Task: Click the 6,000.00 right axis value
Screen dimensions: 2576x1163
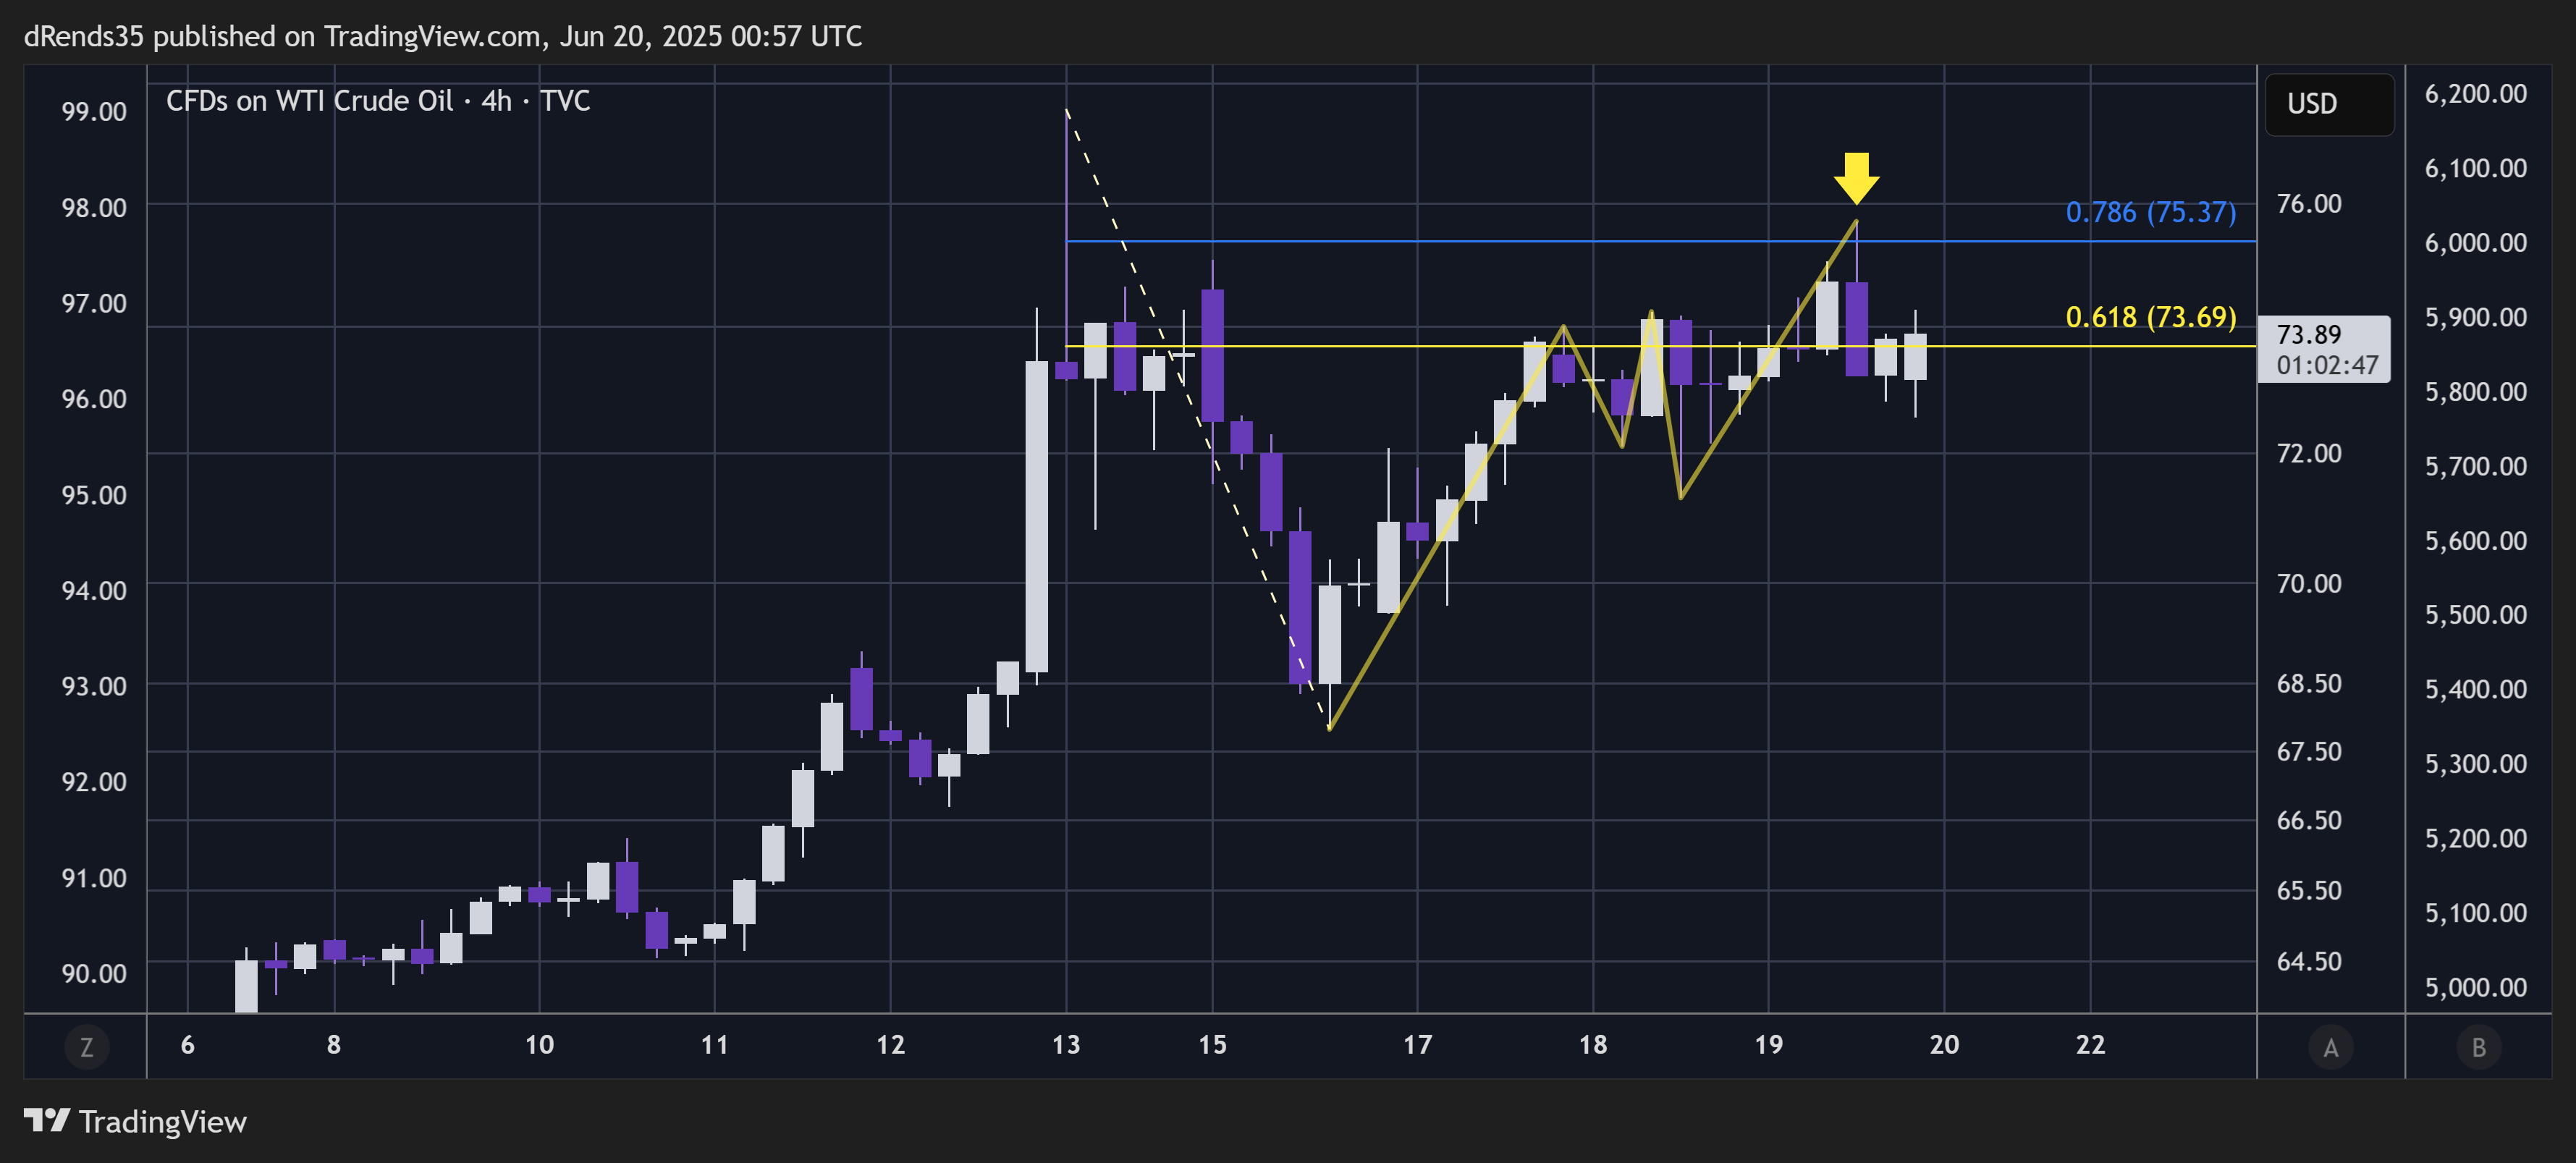Action: (2475, 243)
